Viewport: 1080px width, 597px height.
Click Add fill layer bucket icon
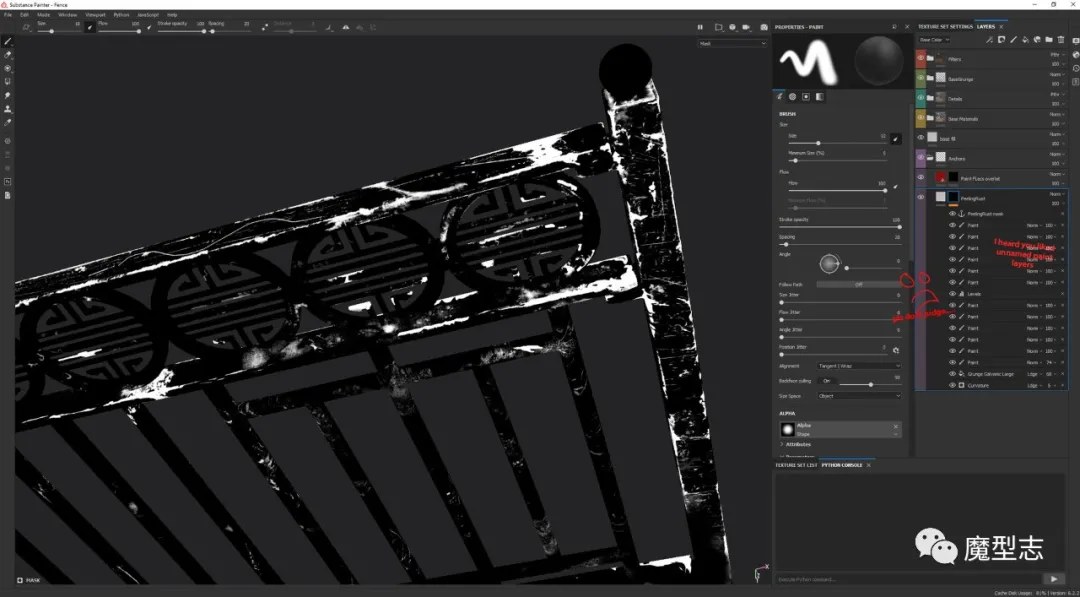click(x=1026, y=40)
